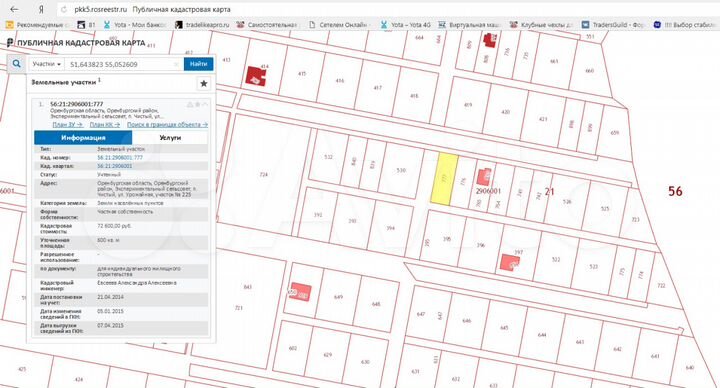Click the status value "Учтенный"
The width and height of the screenshot is (720, 388).
(x=109, y=175)
